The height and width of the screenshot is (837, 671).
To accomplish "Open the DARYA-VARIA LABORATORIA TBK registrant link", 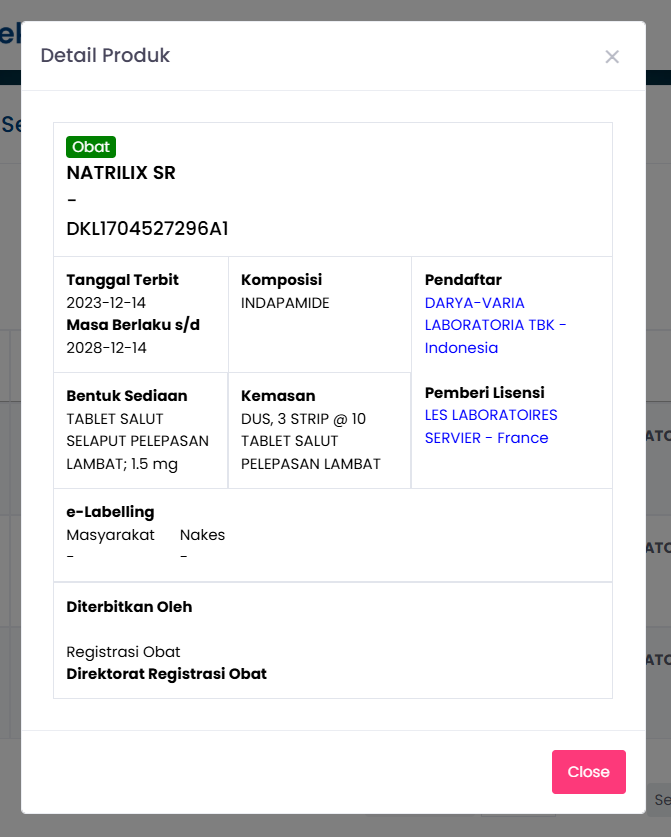I will point(495,325).
